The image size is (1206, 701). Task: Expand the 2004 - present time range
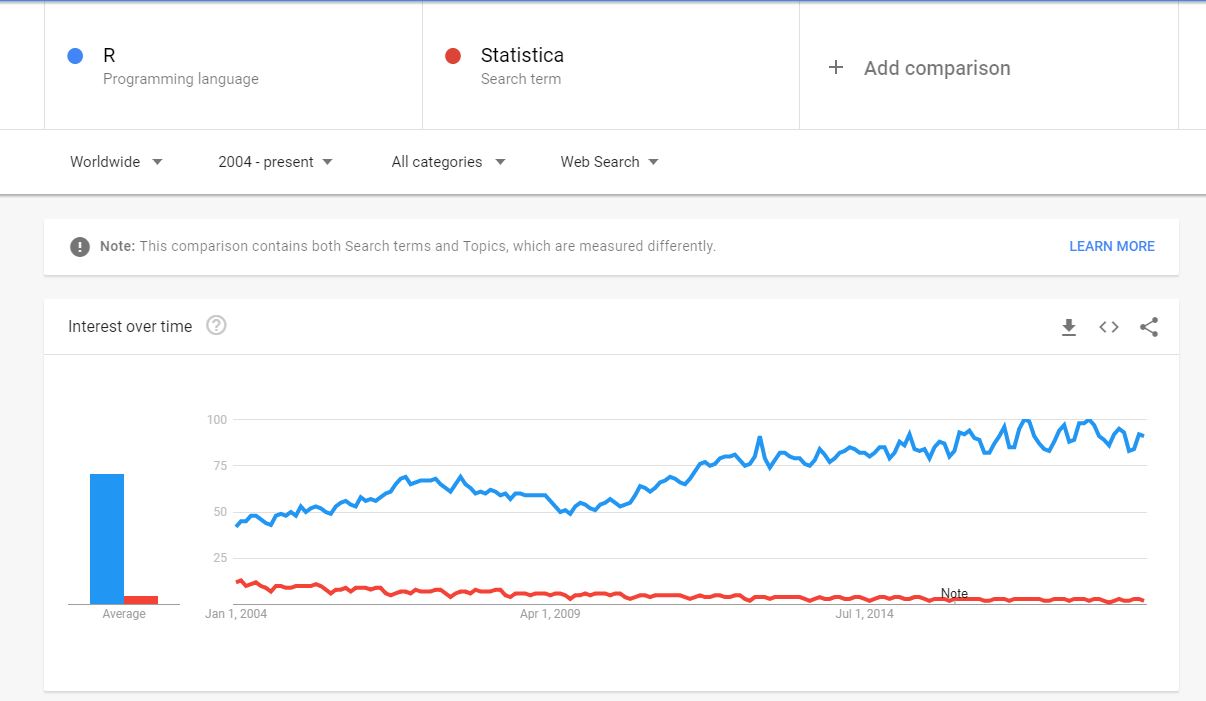pos(275,162)
